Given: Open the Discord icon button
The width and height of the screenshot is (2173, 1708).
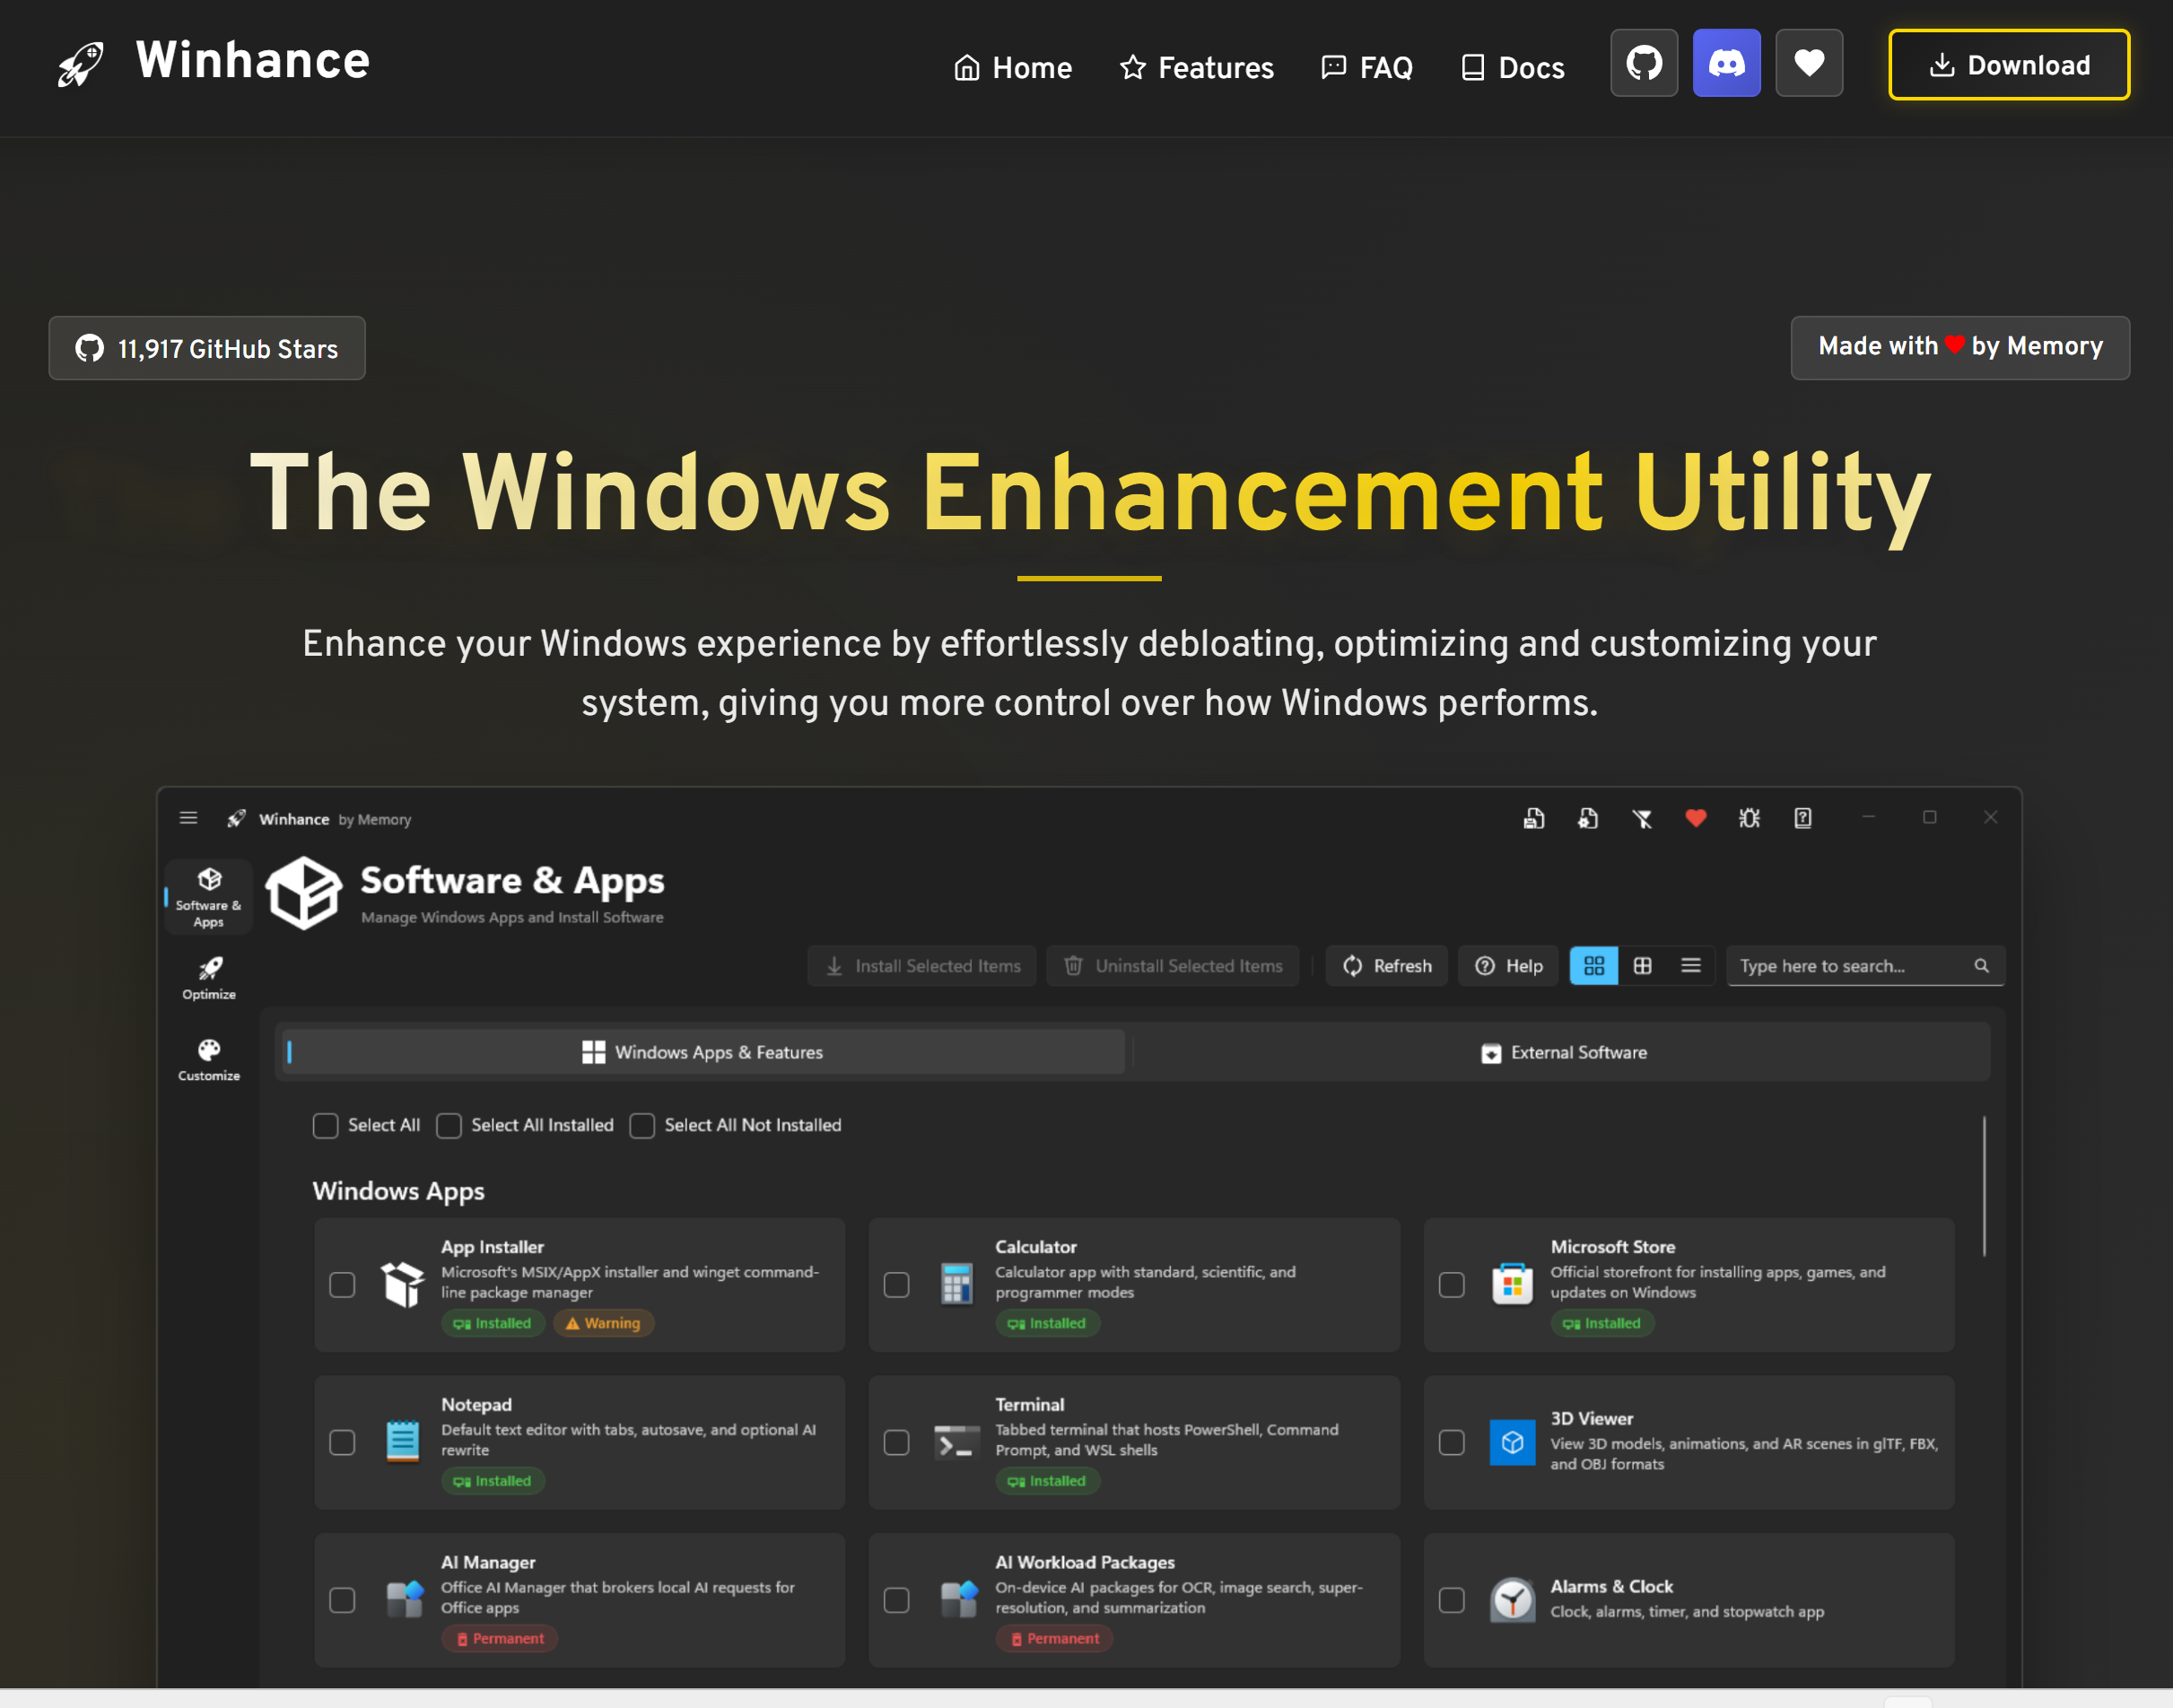Looking at the screenshot, I should pos(1726,63).
